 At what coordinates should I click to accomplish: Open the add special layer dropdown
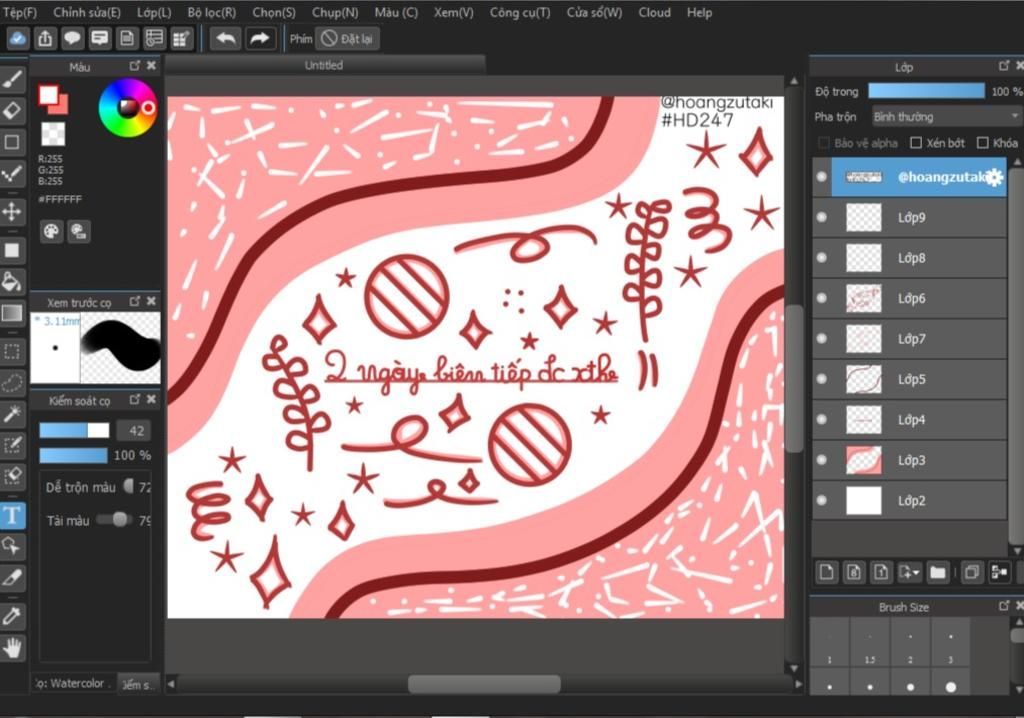(x=909, y=572)
